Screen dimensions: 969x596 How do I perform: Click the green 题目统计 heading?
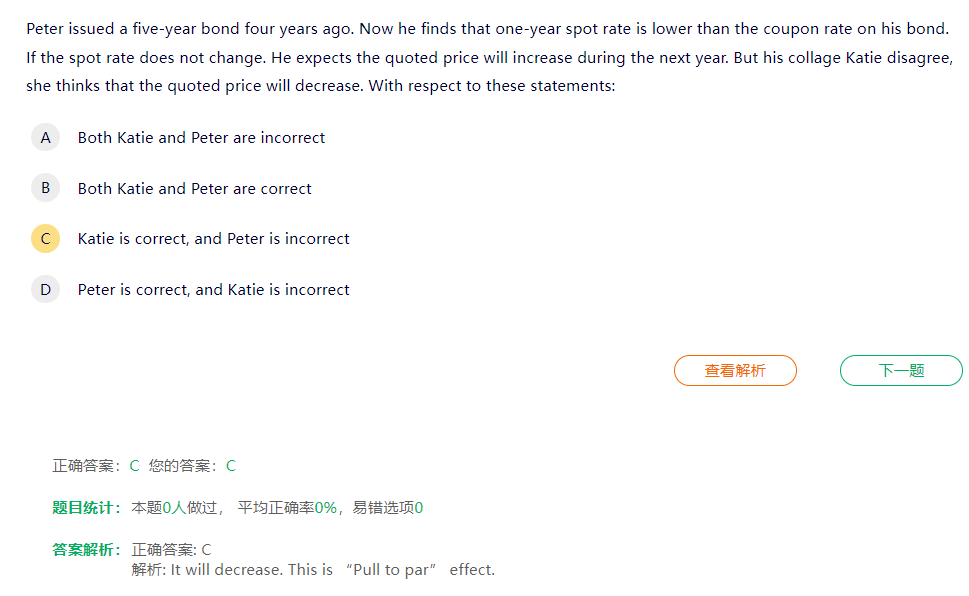coord(86,508)
